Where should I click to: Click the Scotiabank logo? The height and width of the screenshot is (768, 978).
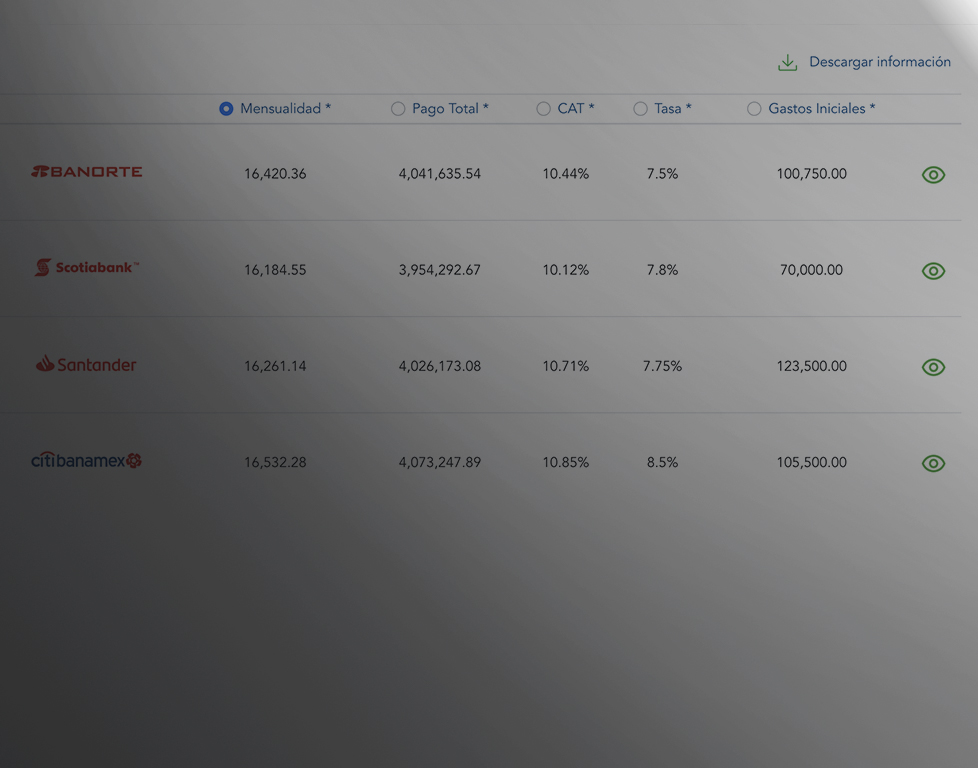(87, 268)
